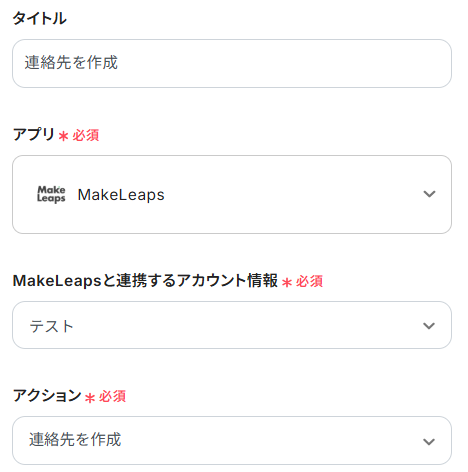Screen dimensions: 468x472
Task: Click the 必須 marker beside アプリ
Action: tap(86, 135)
